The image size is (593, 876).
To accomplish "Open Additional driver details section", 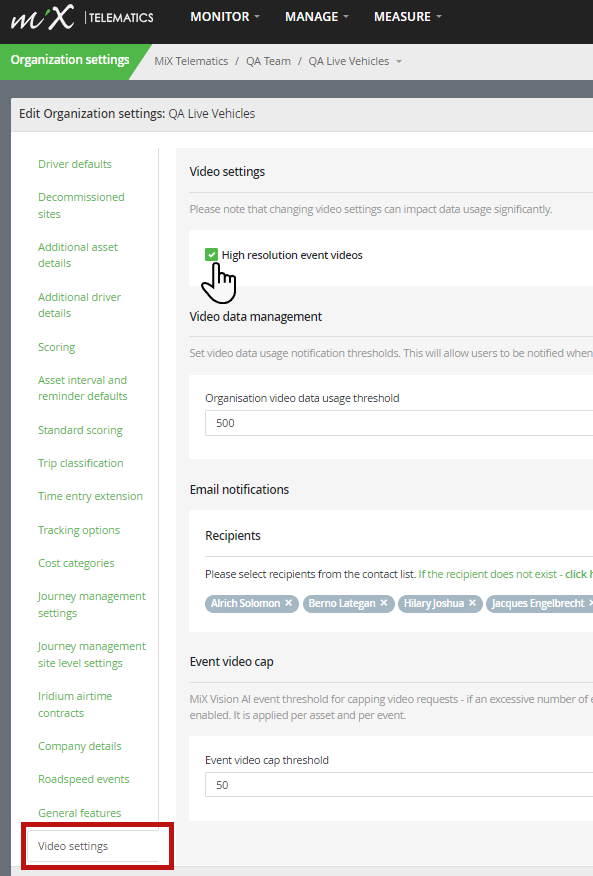I will (x=79, y=305).
